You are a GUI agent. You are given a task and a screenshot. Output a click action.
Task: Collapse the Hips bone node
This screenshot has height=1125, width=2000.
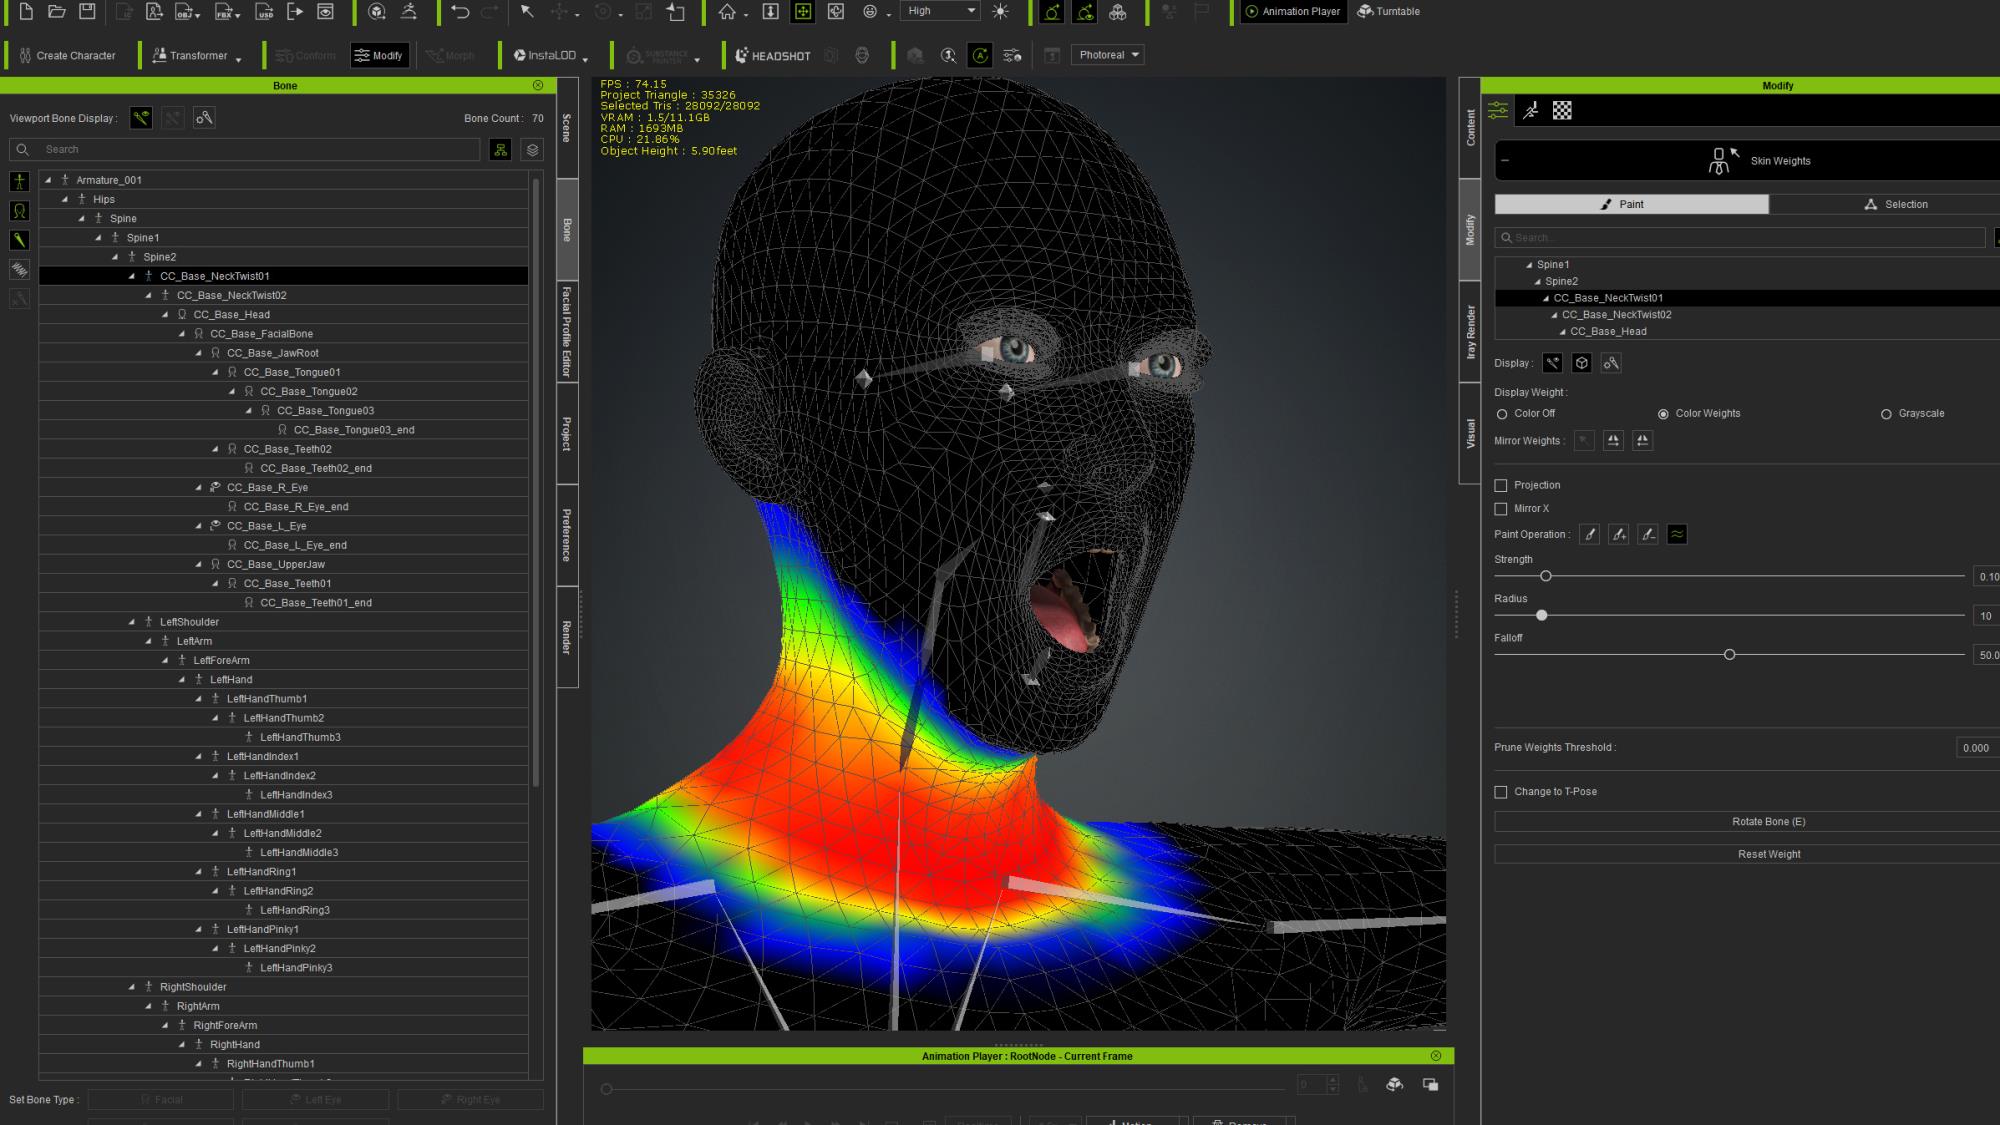pos(65,199)
